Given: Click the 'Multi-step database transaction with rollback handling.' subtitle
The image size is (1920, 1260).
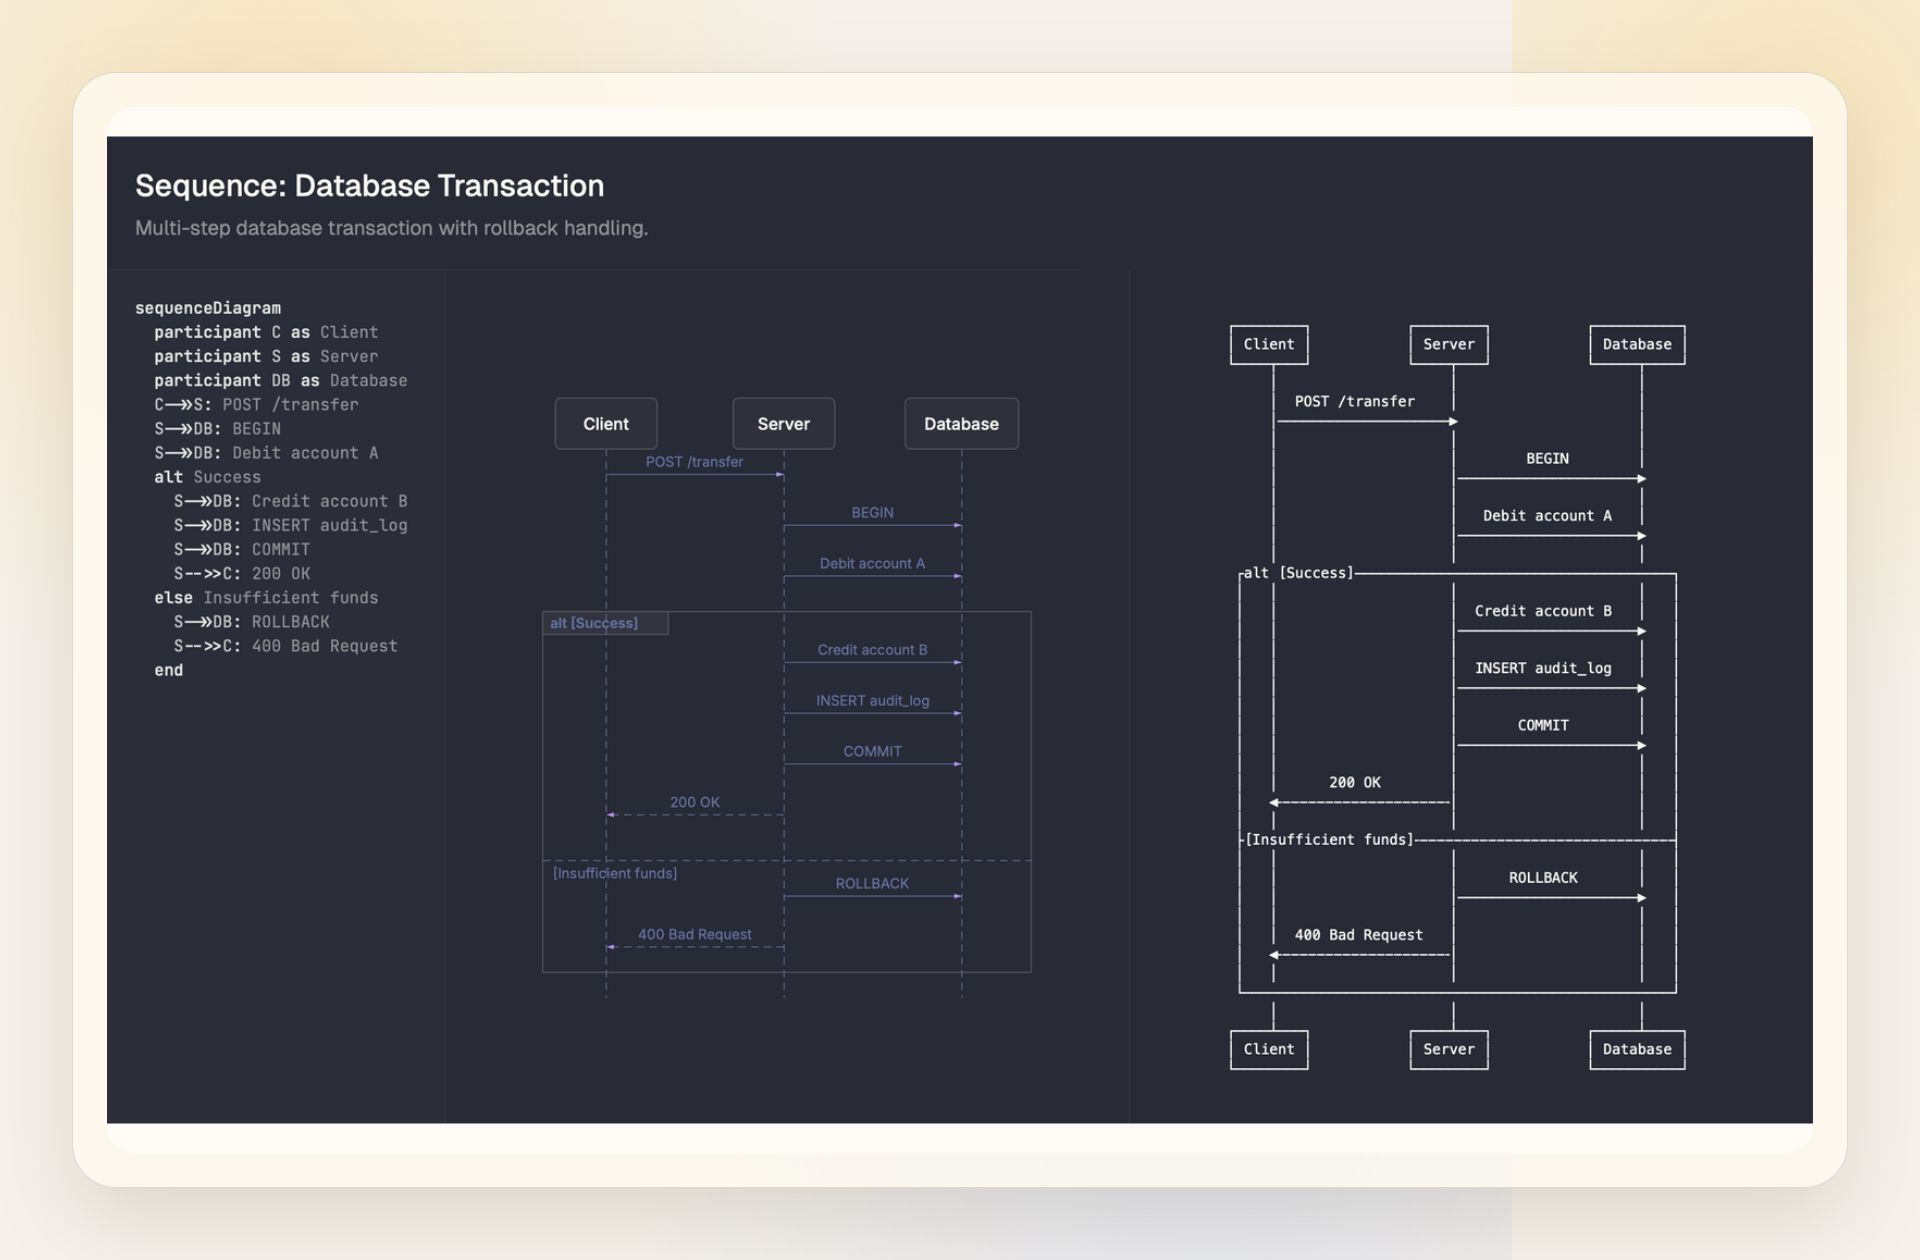Looking at the screenshot, I should 391,228.
